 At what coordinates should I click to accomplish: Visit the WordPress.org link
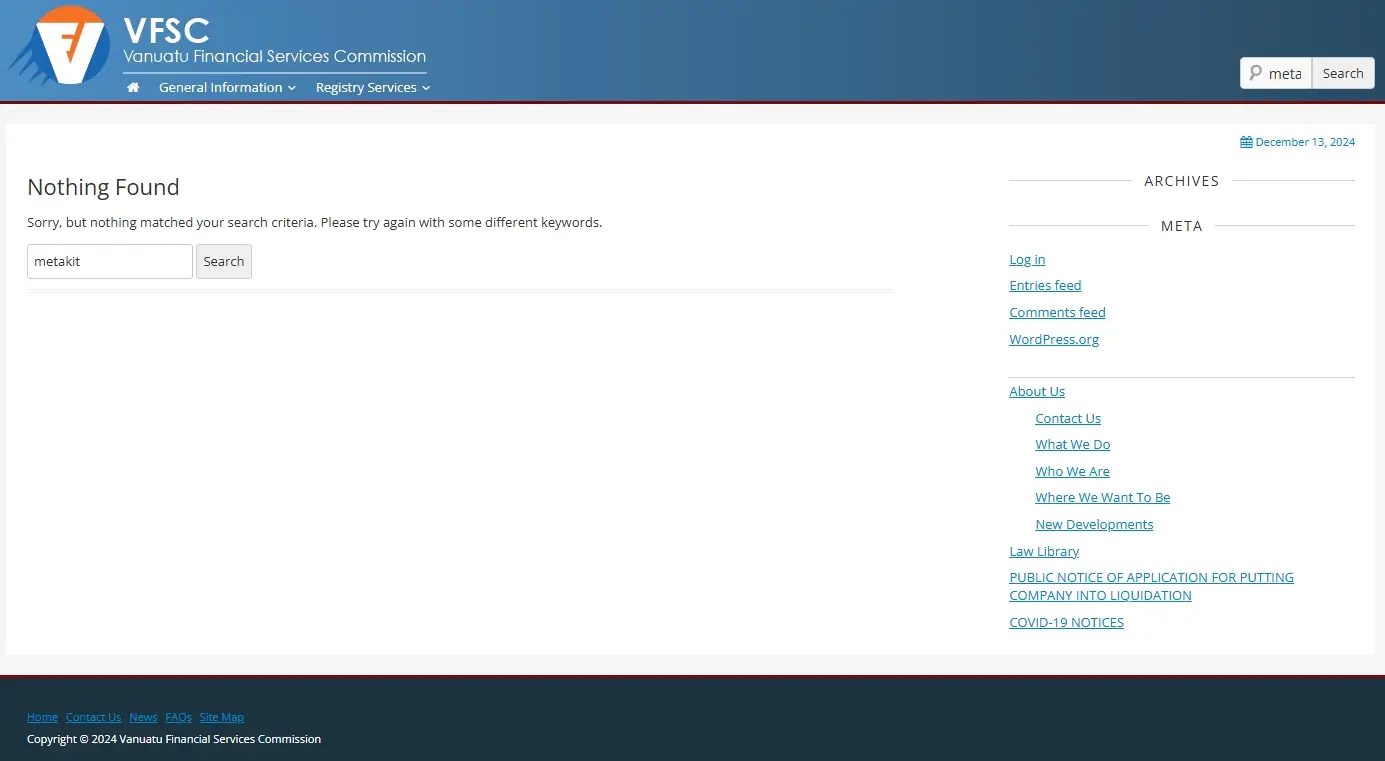tap(1053, 339)
